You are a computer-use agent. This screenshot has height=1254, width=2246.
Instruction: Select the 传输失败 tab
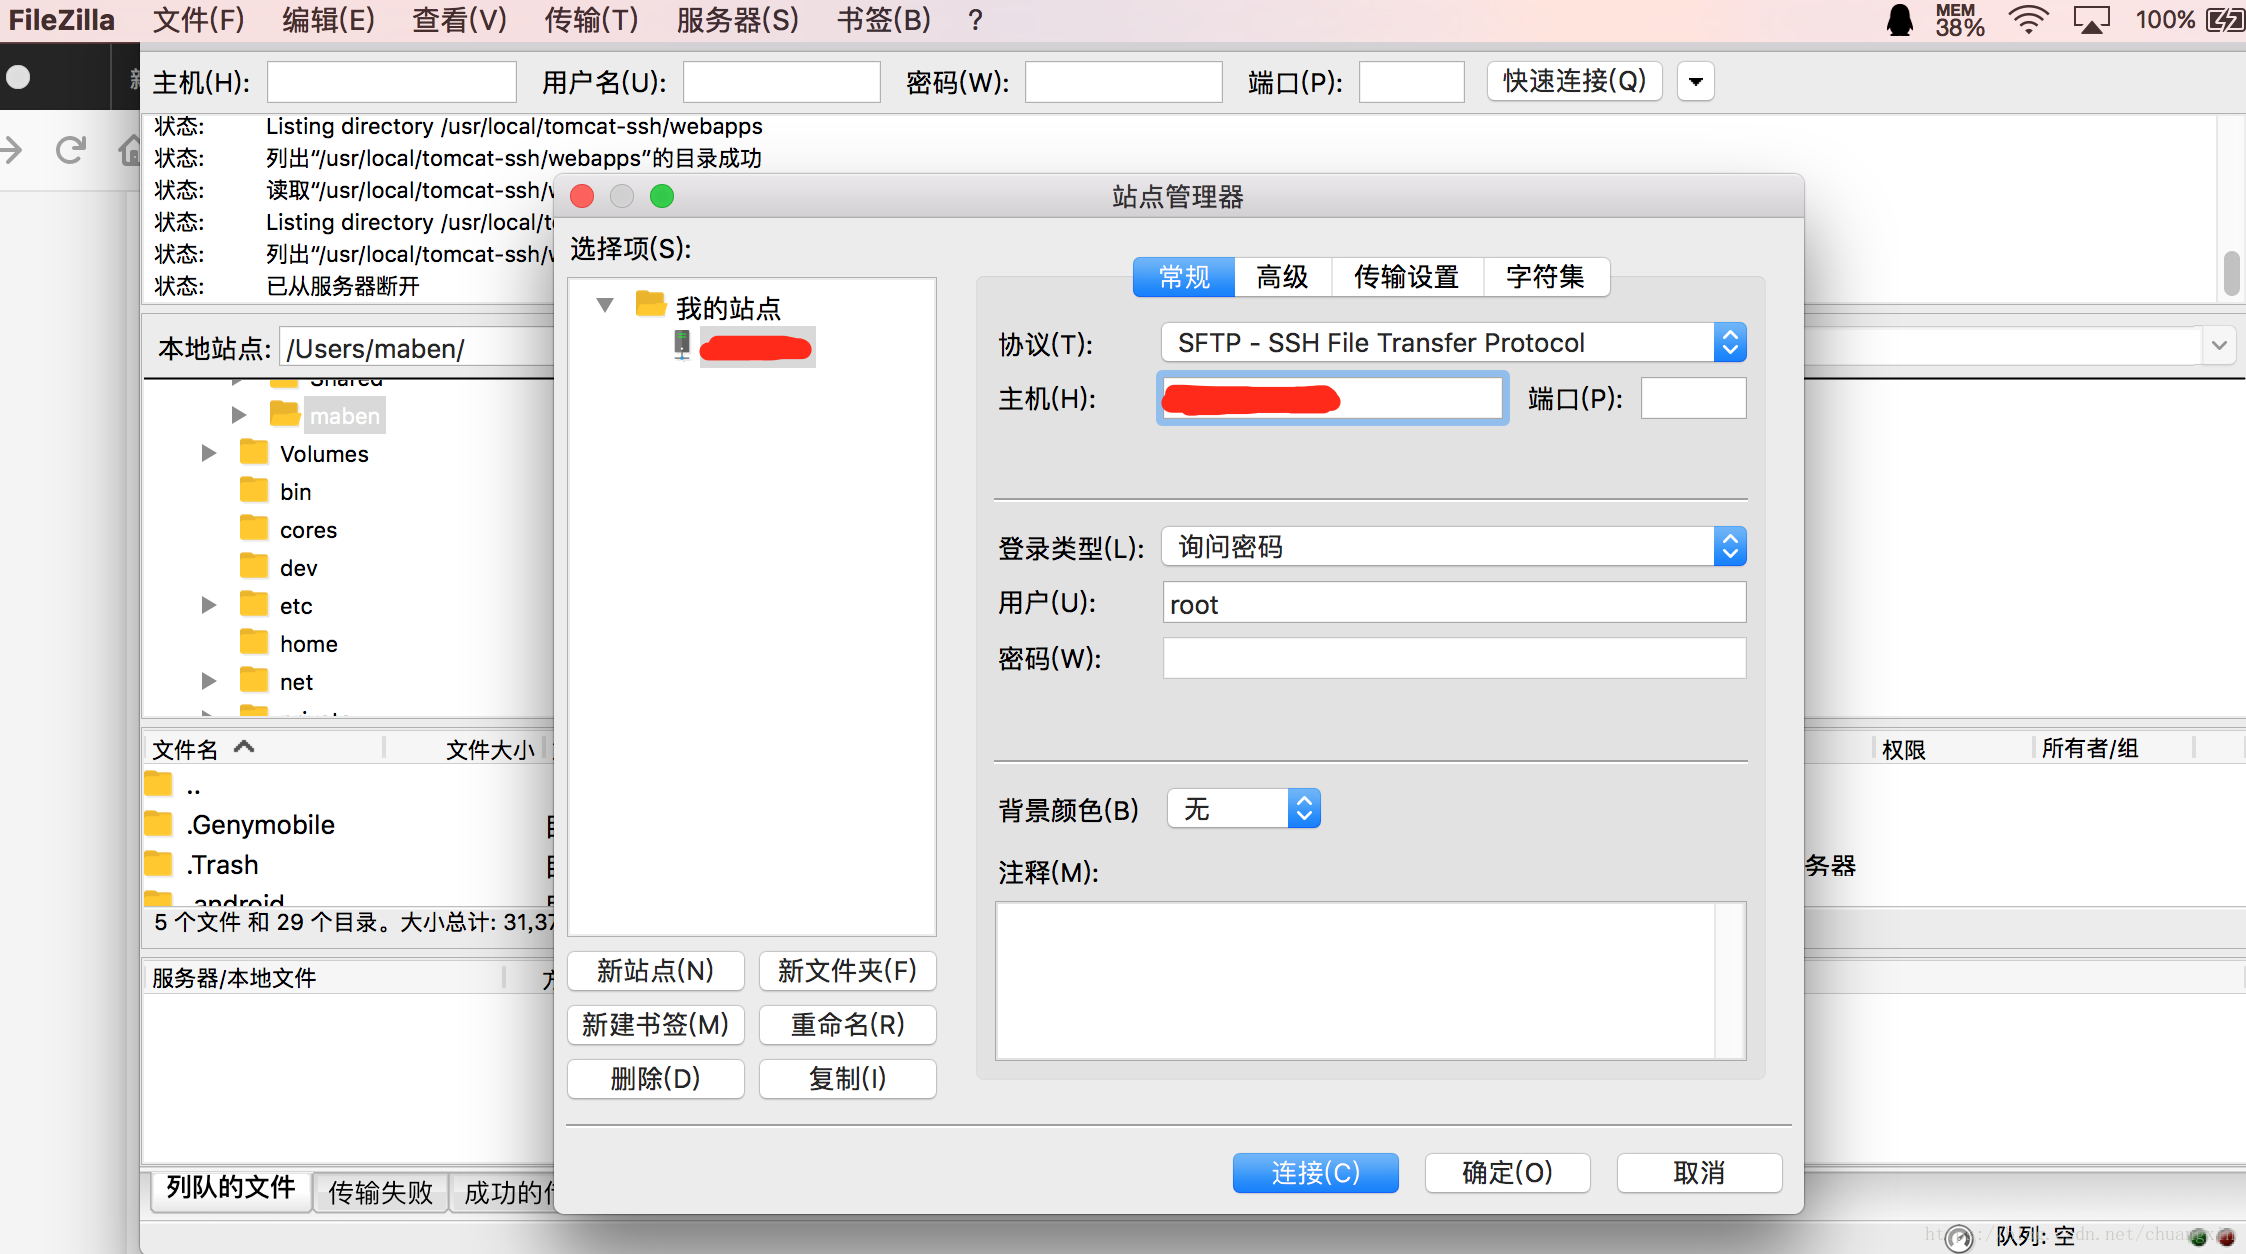pos(381,1193)
